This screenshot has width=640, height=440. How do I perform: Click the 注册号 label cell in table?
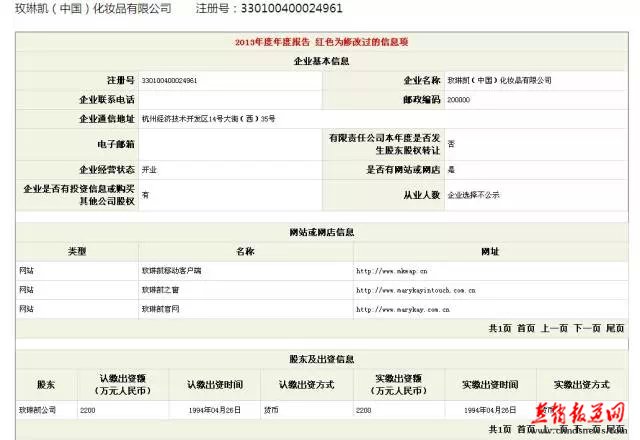78,80
